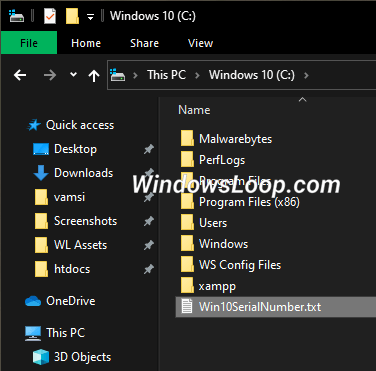
Task: Click the Win10SerialNumber.txt document icon
Action: (187, 307)
